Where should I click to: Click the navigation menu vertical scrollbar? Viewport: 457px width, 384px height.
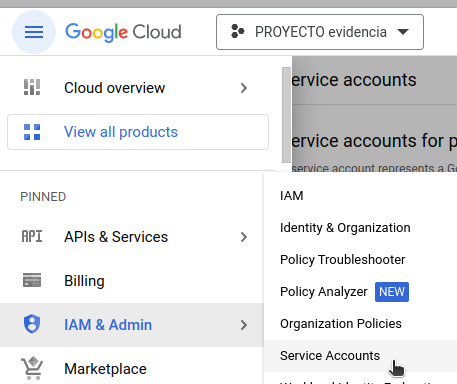click(x=286, y=115)
